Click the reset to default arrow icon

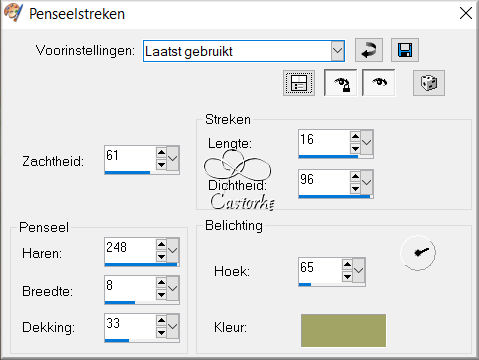point(369,50)
